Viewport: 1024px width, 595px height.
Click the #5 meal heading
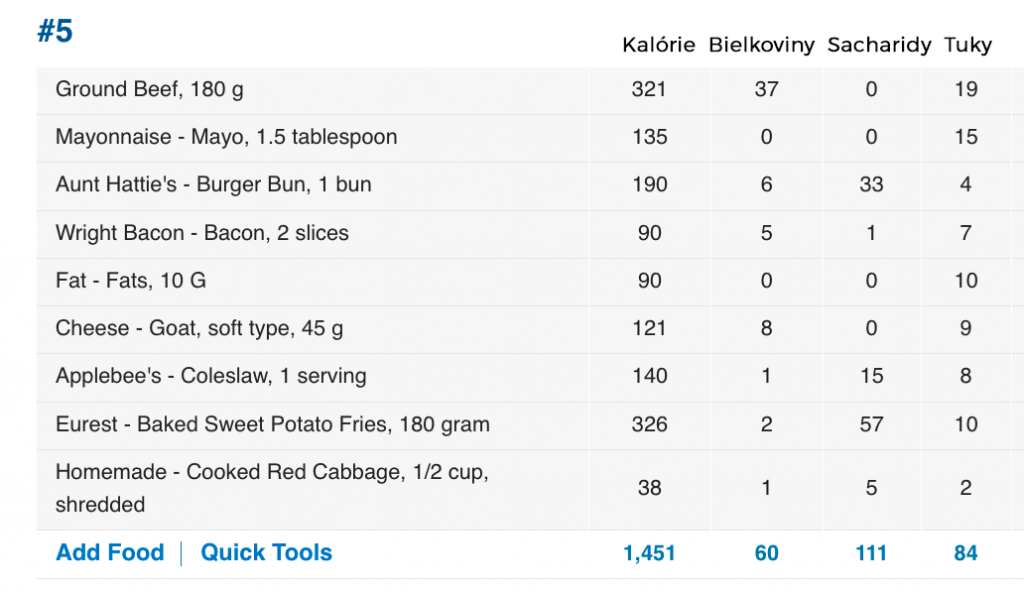coord(55,31)
